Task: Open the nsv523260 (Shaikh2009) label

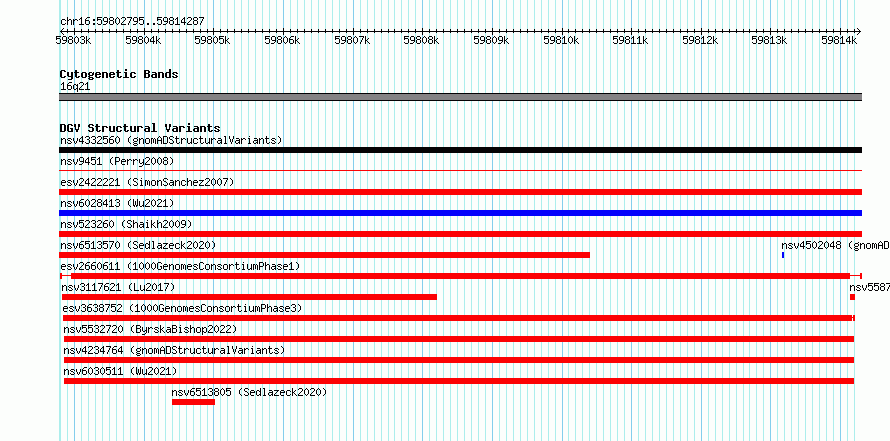Action: [126, 224]
